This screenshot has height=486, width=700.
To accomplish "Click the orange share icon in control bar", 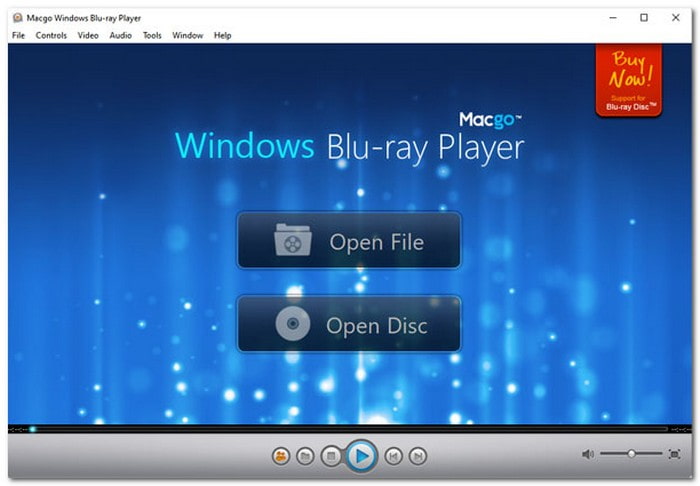I will click(281, 456).
